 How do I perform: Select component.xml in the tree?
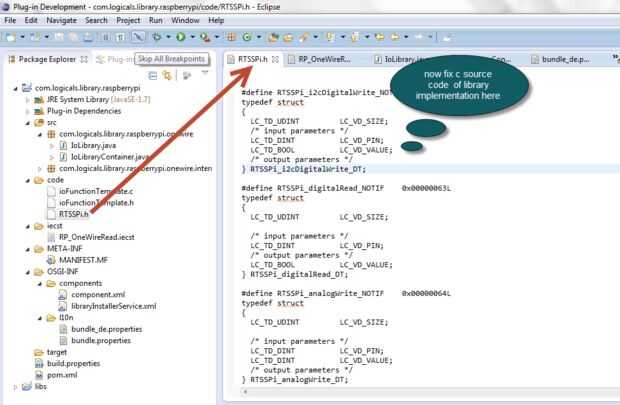[x=98, y=295]
